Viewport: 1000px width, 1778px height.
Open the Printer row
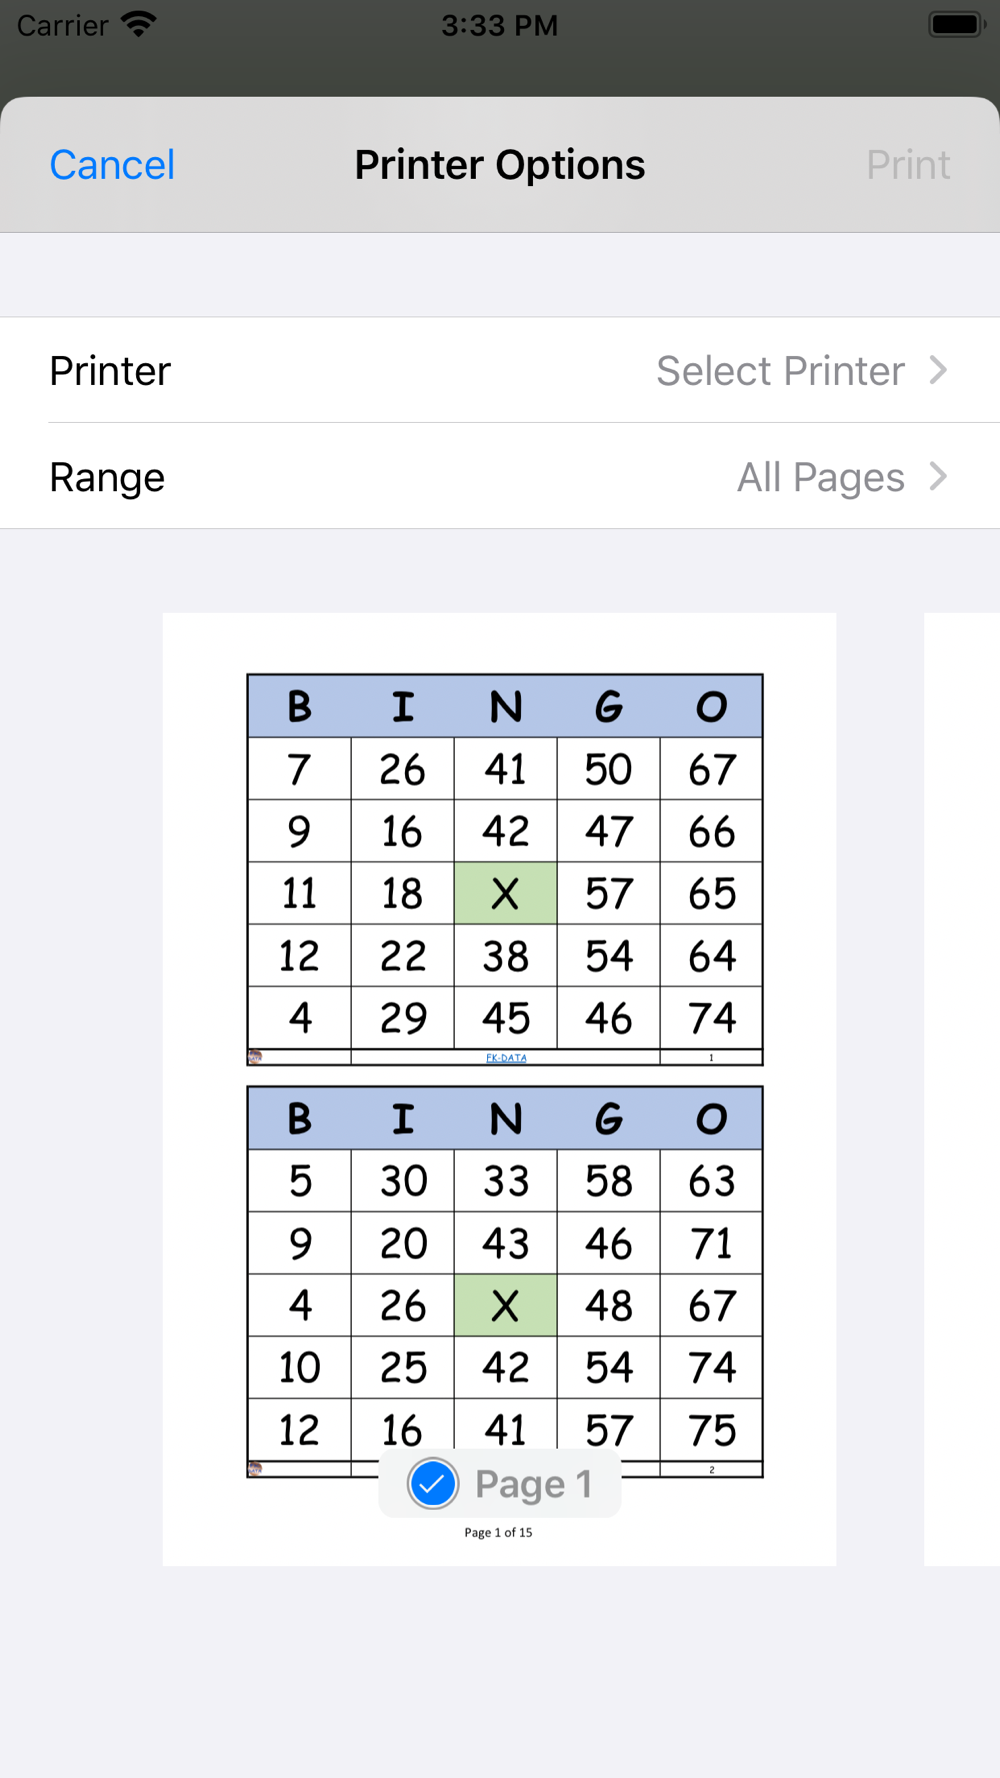pyautogui.click(x=500, y=370)
